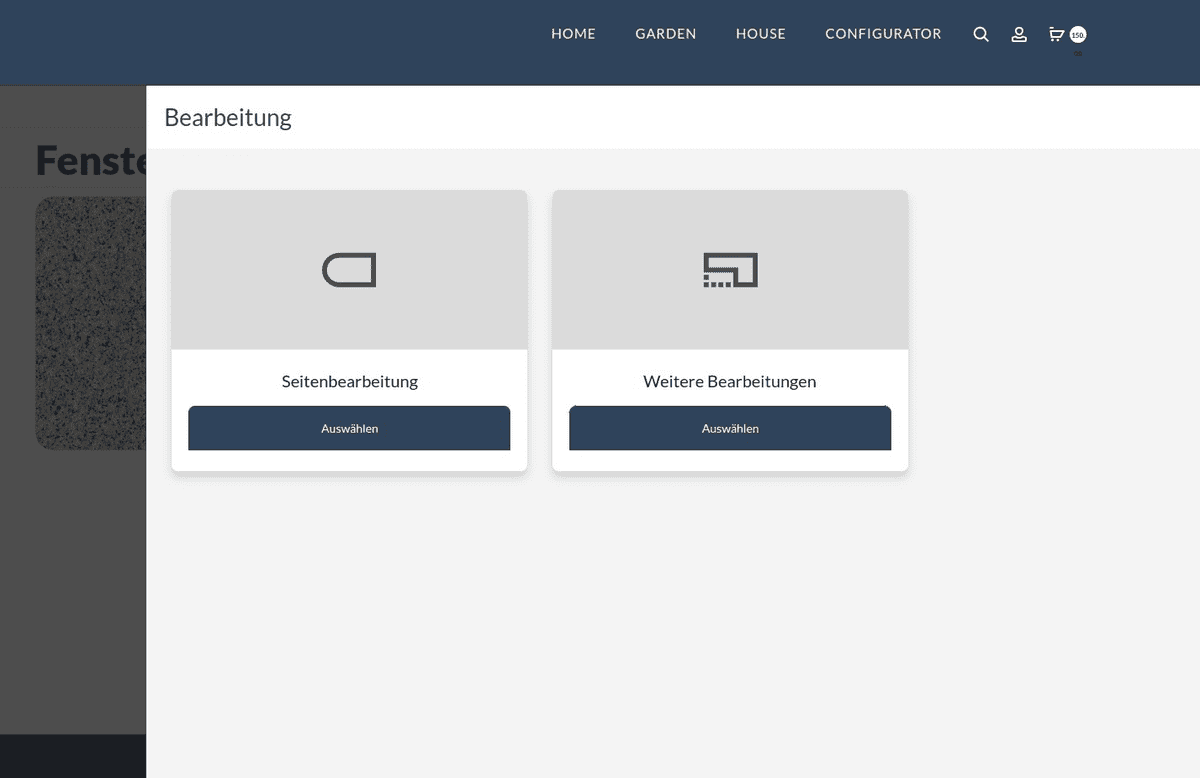Click the Weitere Bearbeitungen card title
The height and width of the screenshot is (778, 1200).
click(x=729, y=381)
